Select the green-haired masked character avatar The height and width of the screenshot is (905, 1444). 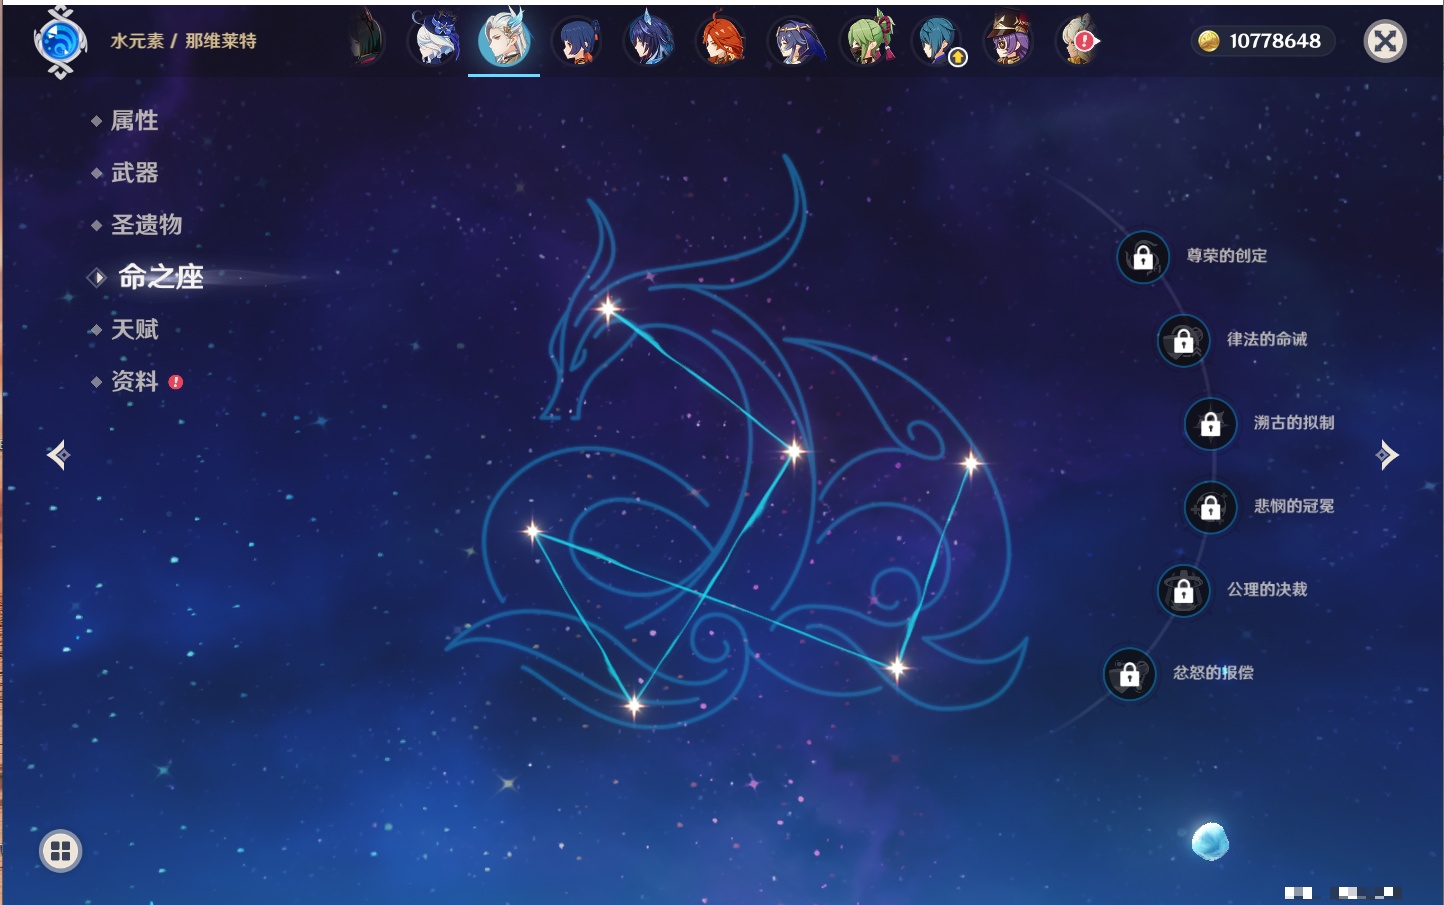click(867, 41)
